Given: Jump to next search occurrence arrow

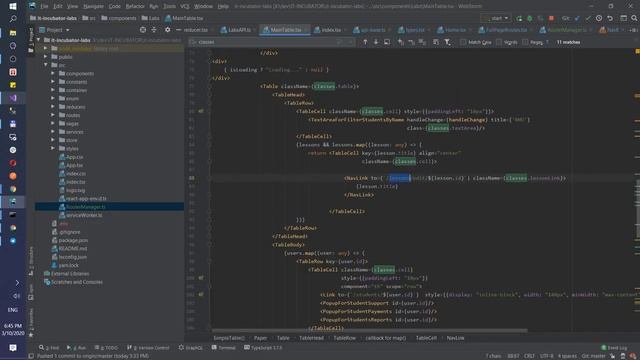Looking at the screenshot, I should point(376,42).
